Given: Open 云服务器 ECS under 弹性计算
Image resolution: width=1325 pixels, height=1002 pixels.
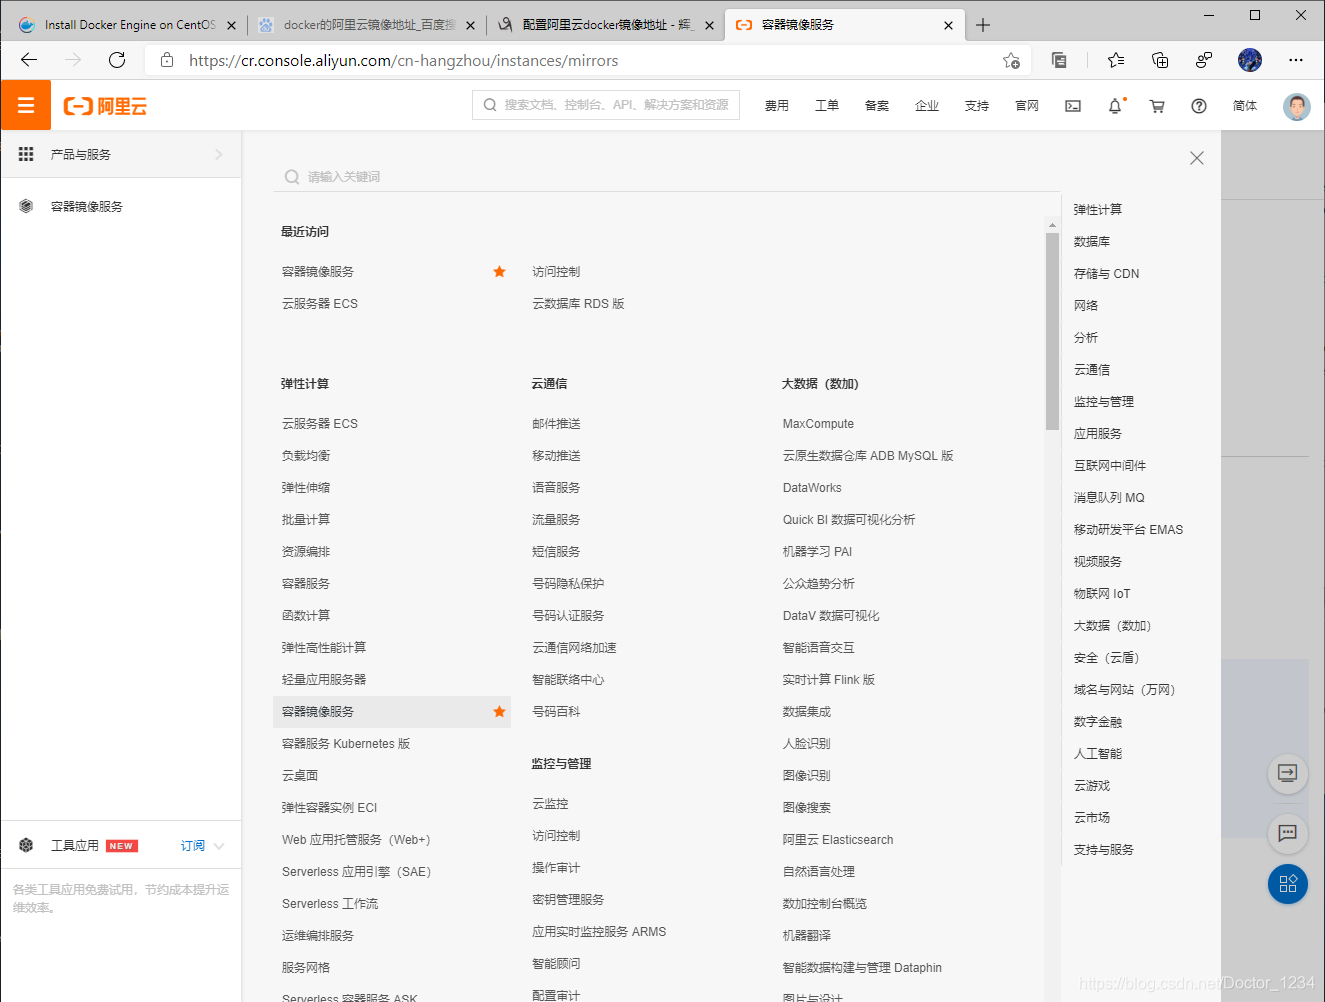Looking at the screenshot, I should click(320, 424).
